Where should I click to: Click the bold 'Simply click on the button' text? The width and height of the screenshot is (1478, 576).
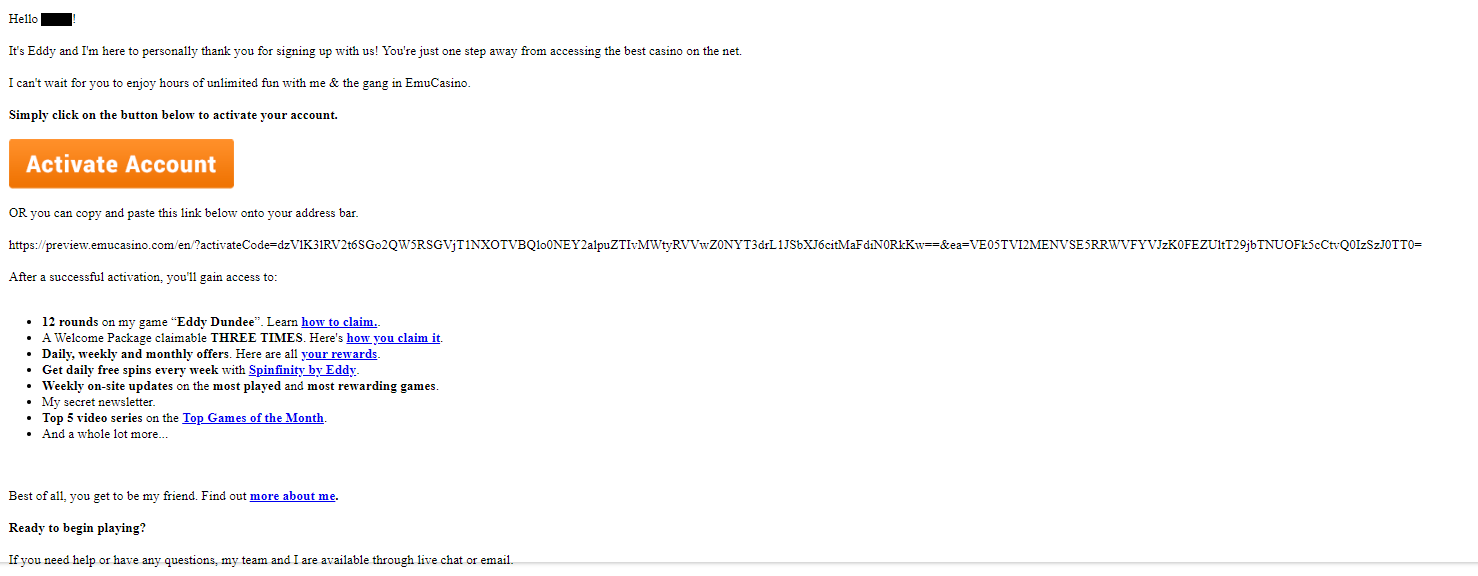pos(173,115)
